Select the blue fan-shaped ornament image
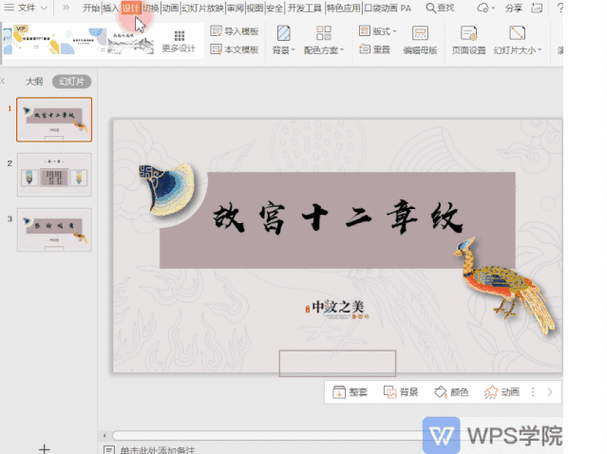 (167, 189)
